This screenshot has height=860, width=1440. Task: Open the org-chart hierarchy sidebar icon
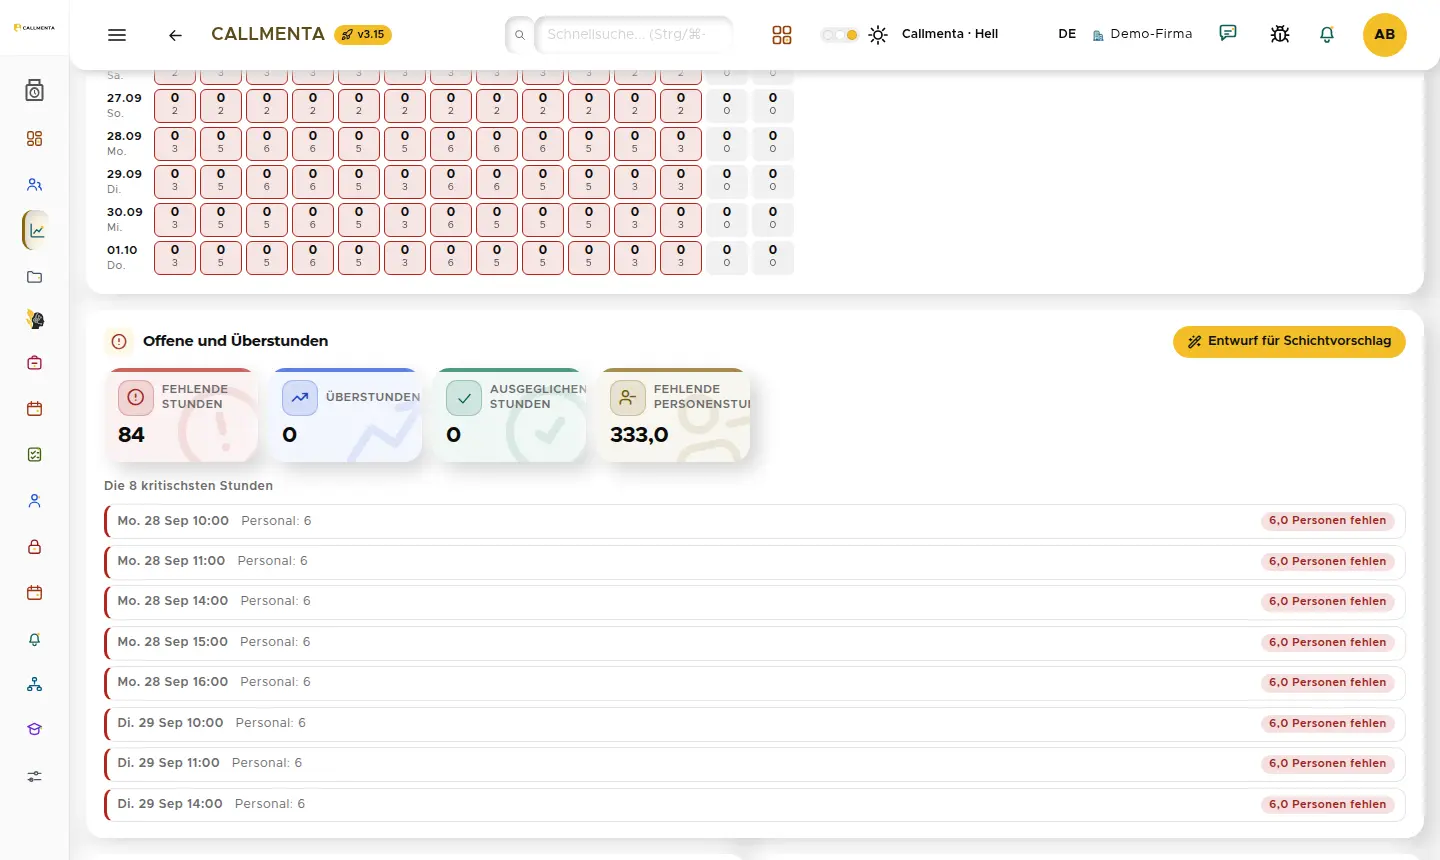tap(35, 685)
